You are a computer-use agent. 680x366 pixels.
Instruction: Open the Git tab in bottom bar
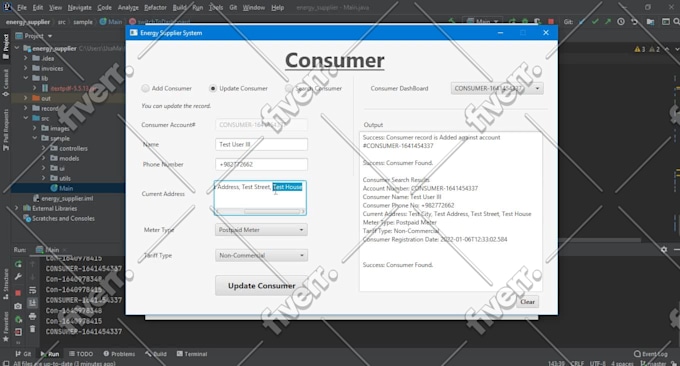tap(23, 354)
